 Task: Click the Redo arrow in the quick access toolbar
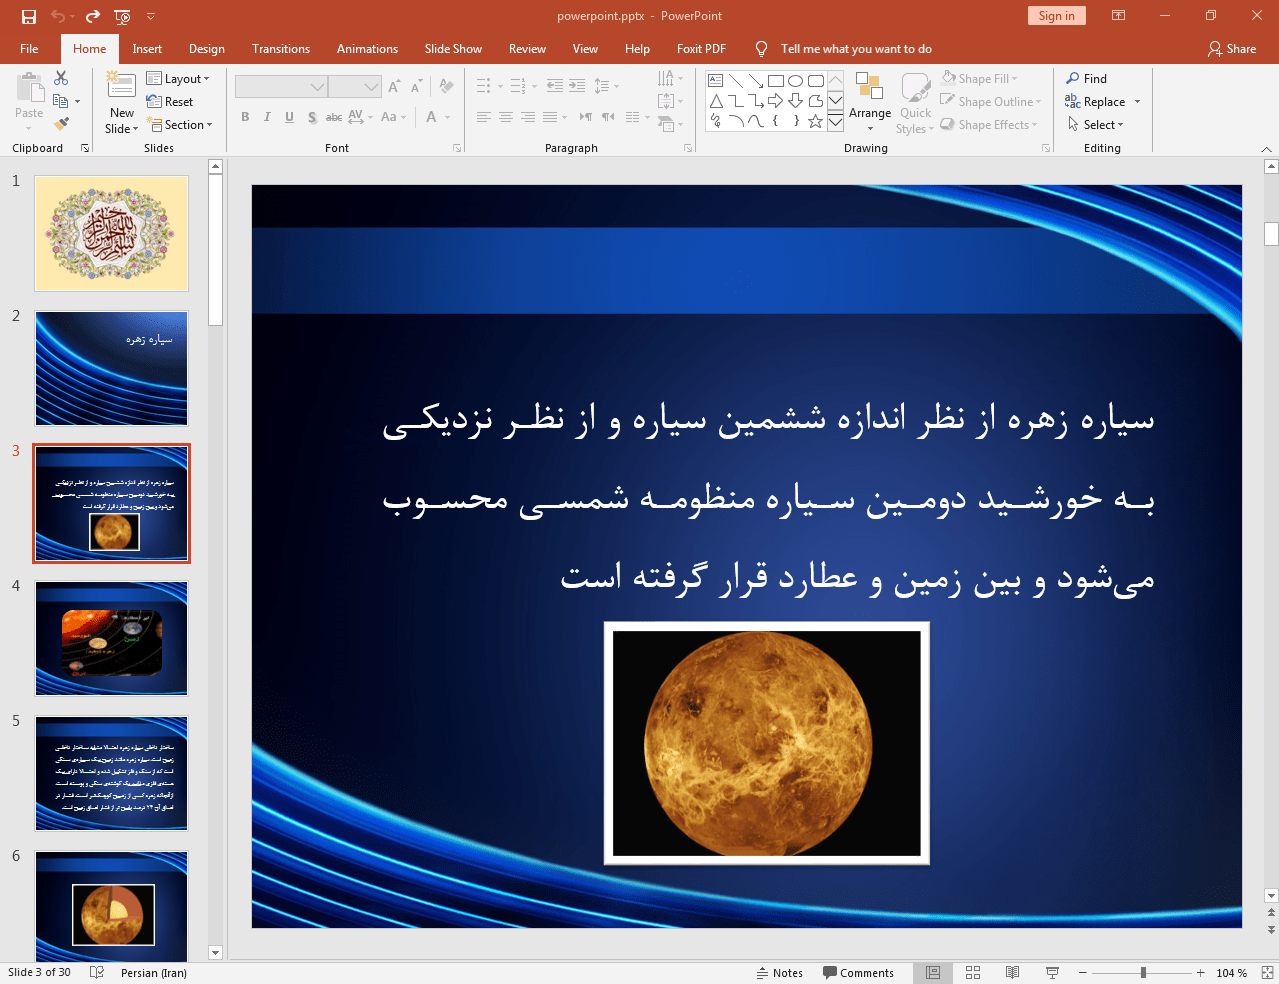coord(93,16)
